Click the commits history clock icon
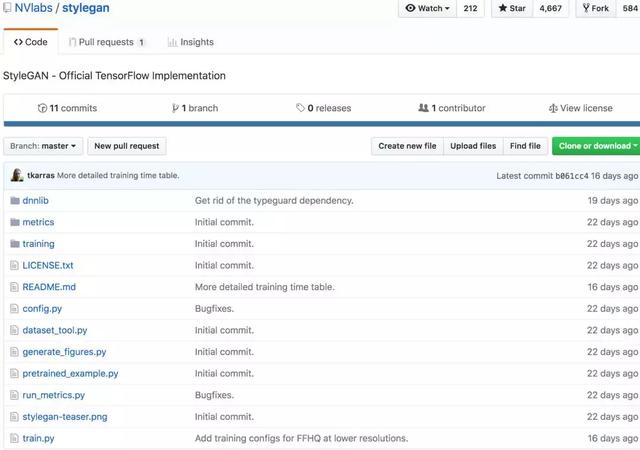 click(x=42, y=108)
